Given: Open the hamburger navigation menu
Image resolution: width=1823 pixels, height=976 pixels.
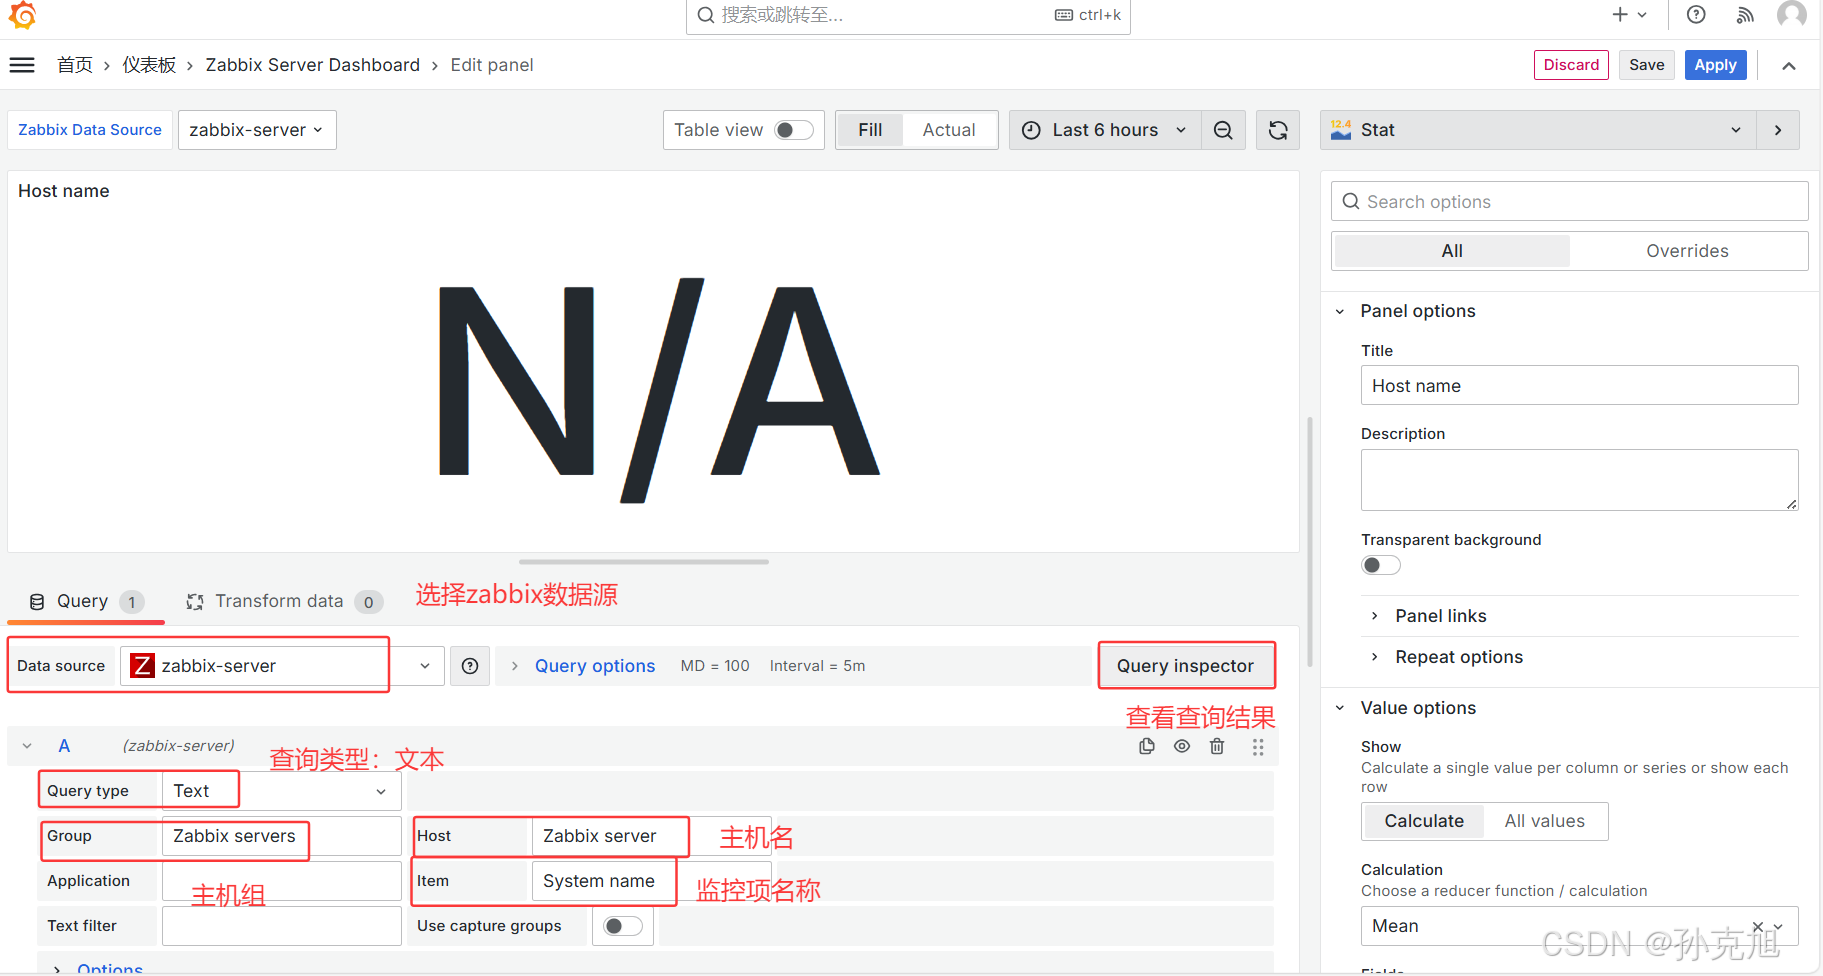Looking at the screenshot, I should (22, 65).
